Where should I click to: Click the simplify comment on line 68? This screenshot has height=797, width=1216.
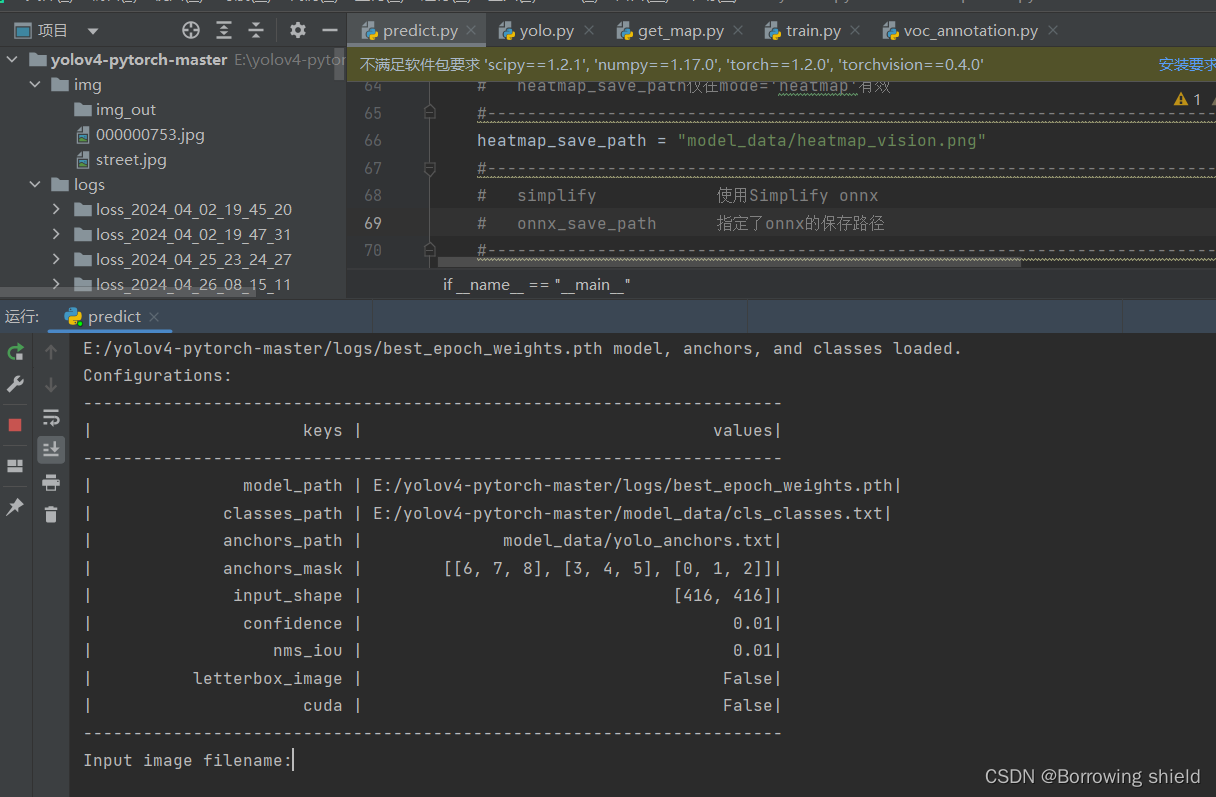coord(677,195)
